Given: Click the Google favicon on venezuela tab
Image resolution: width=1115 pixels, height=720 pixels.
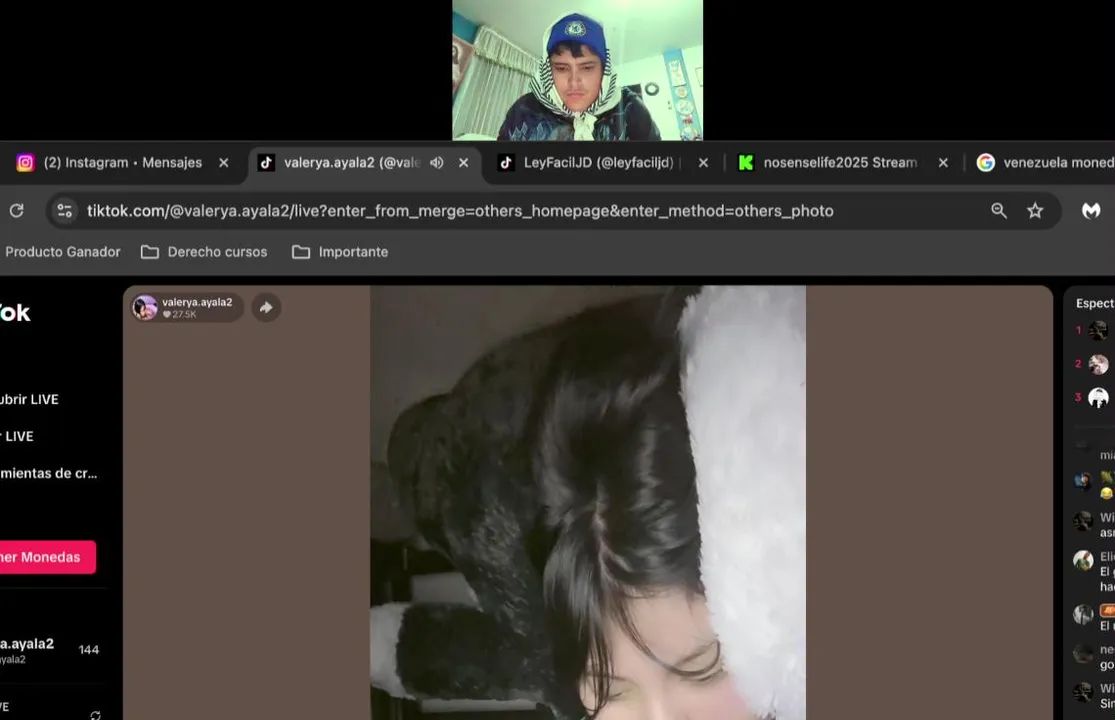Looking at the screenshot, I should [986, 163].
